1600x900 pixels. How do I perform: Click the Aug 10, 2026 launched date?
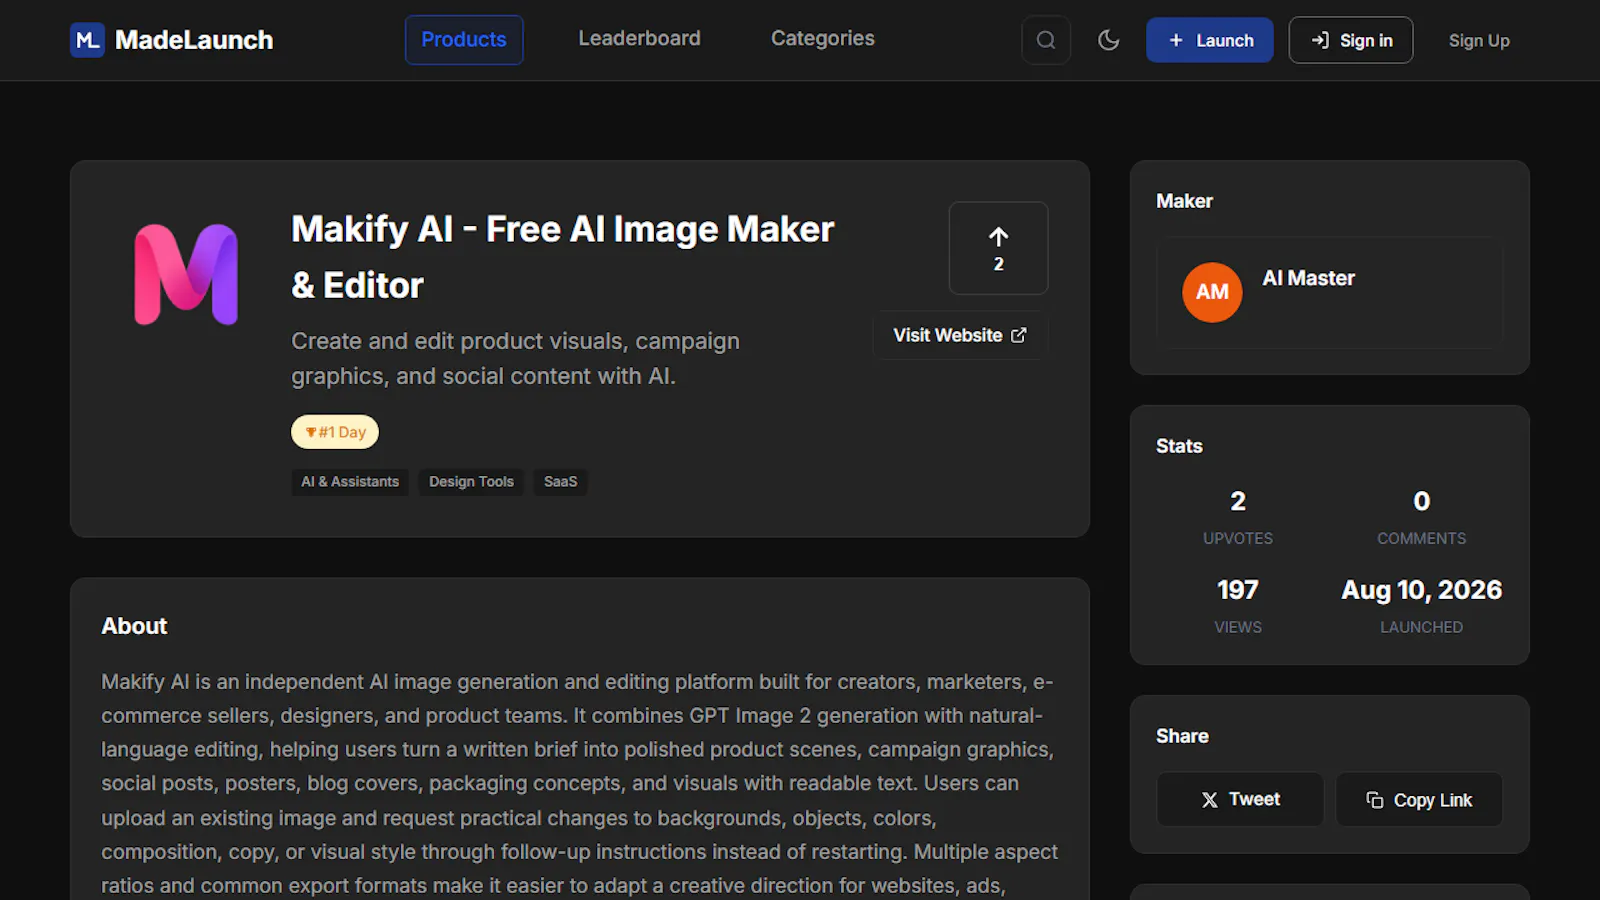(x=1421, y=590)
